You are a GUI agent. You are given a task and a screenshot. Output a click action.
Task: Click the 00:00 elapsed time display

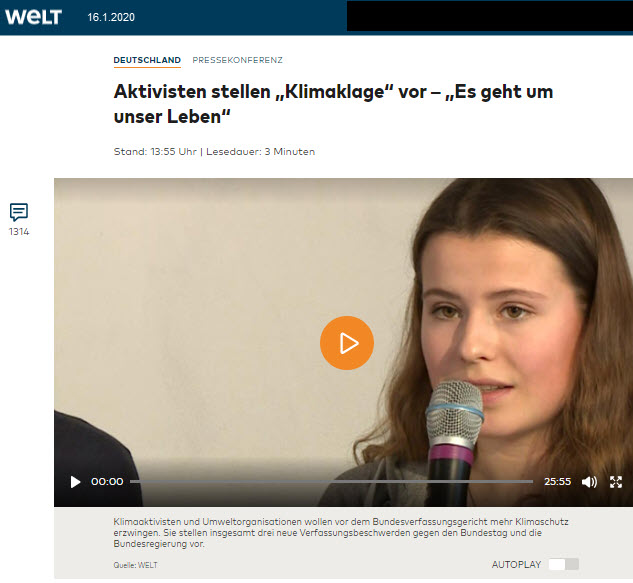(107, 482)
